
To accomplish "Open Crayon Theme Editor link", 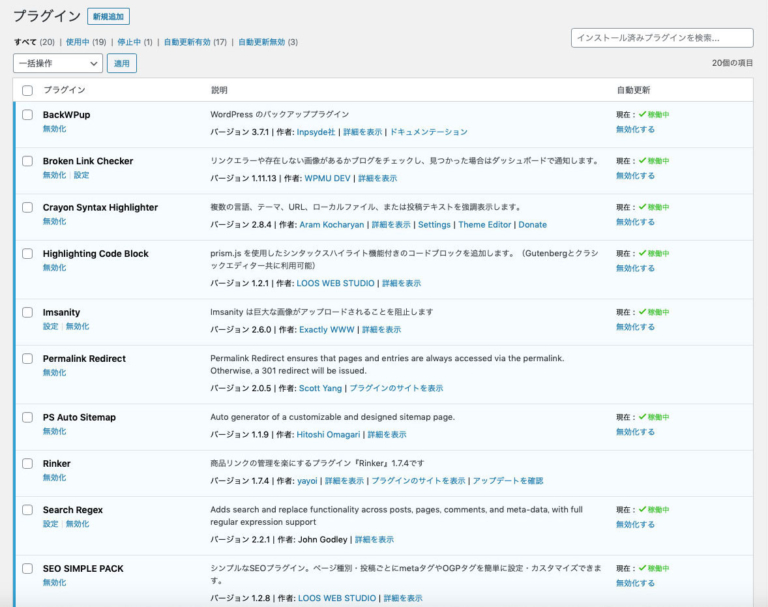I will click(x=484, y=225).
